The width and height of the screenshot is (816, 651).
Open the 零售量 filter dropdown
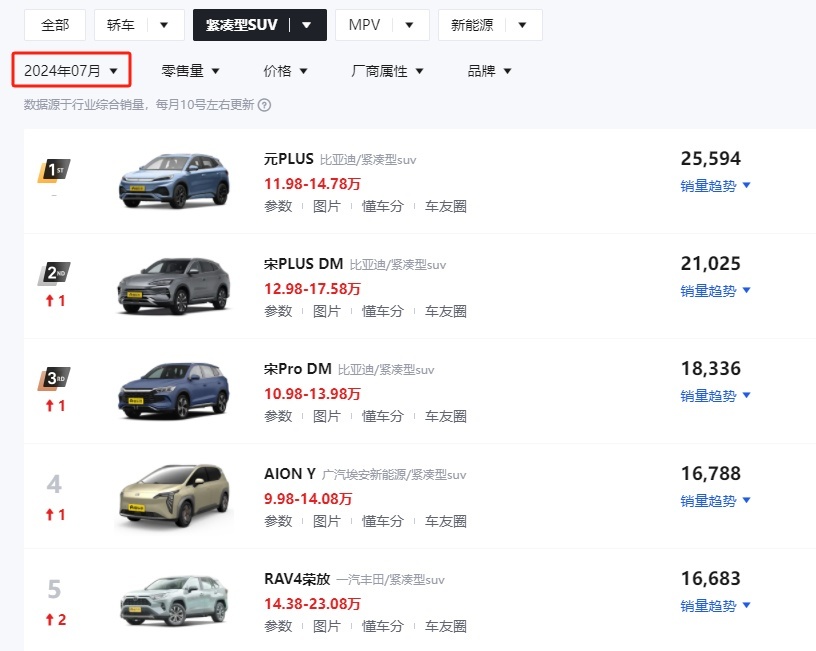pos(190,71)
